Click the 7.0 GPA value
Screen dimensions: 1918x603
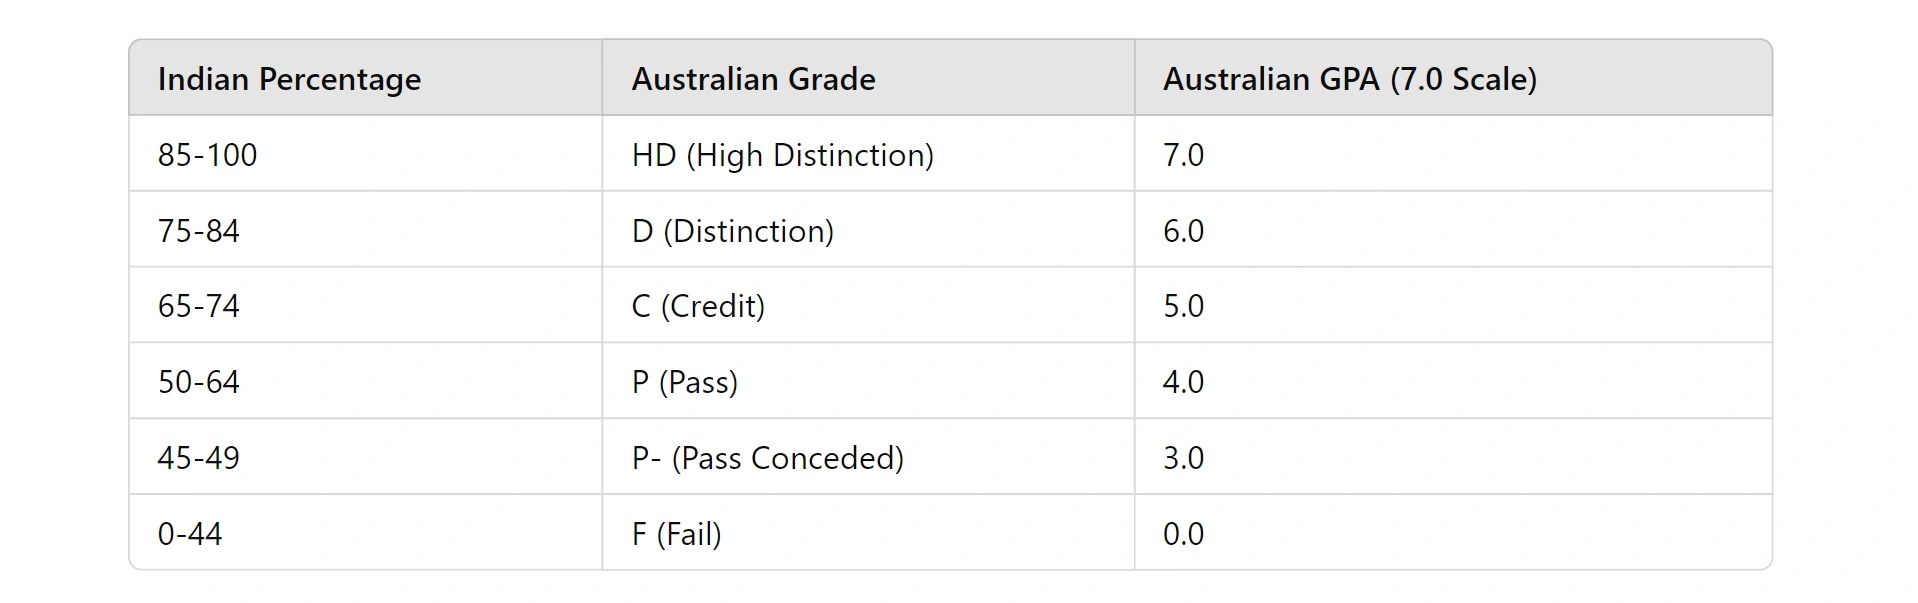tap(1183, 155)
